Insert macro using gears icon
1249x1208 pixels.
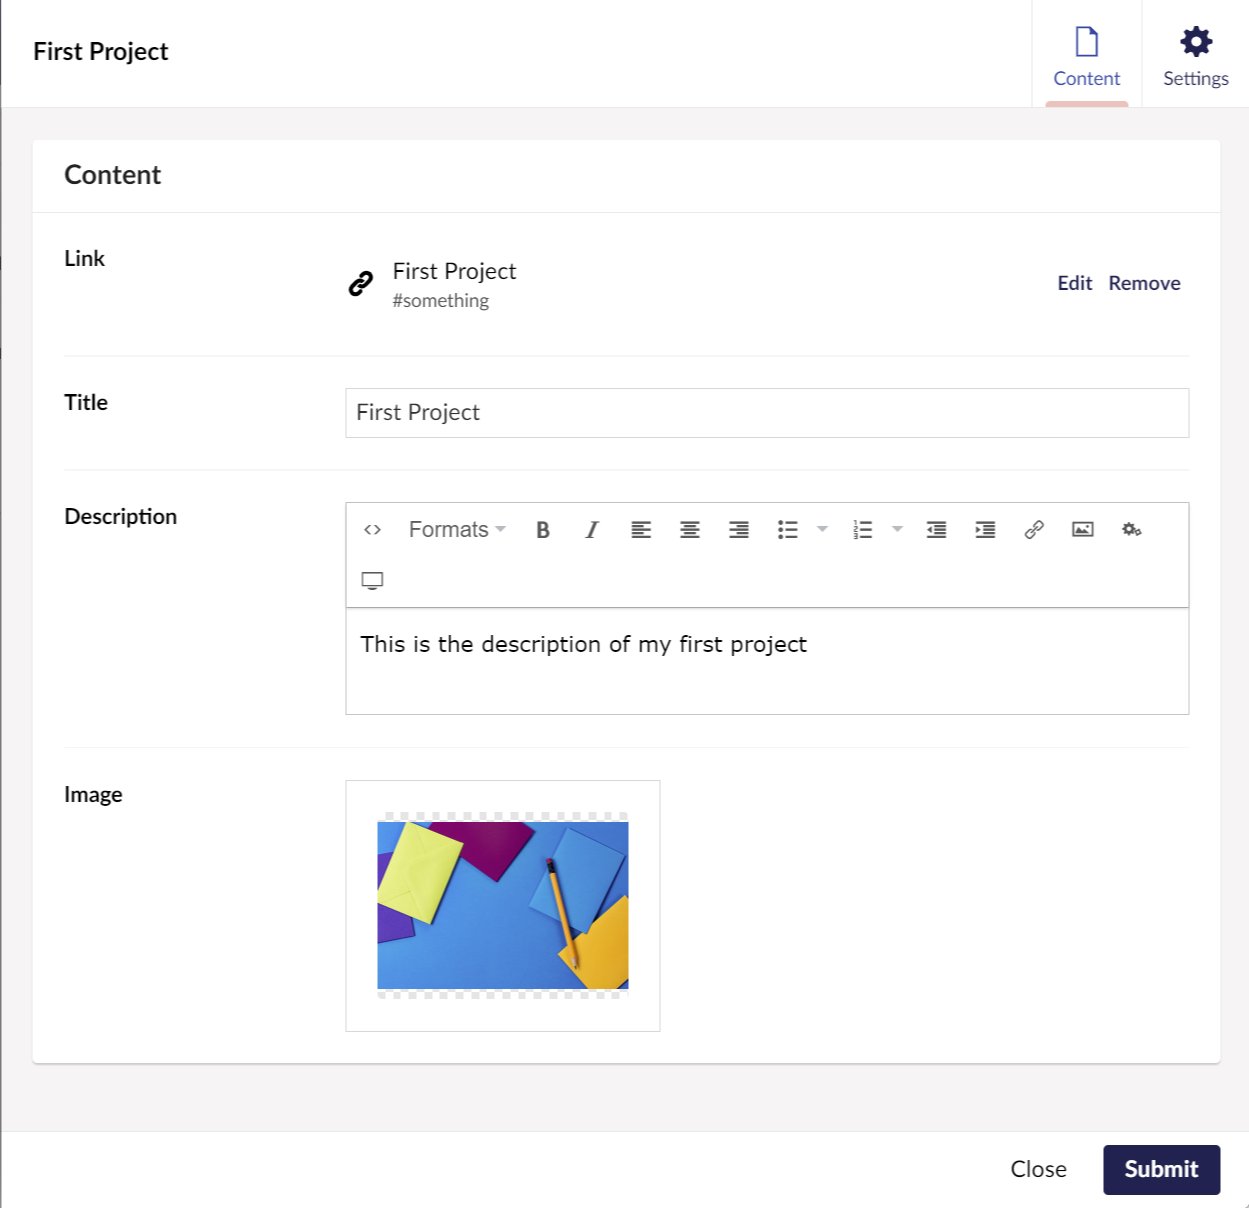(1132, 530)
